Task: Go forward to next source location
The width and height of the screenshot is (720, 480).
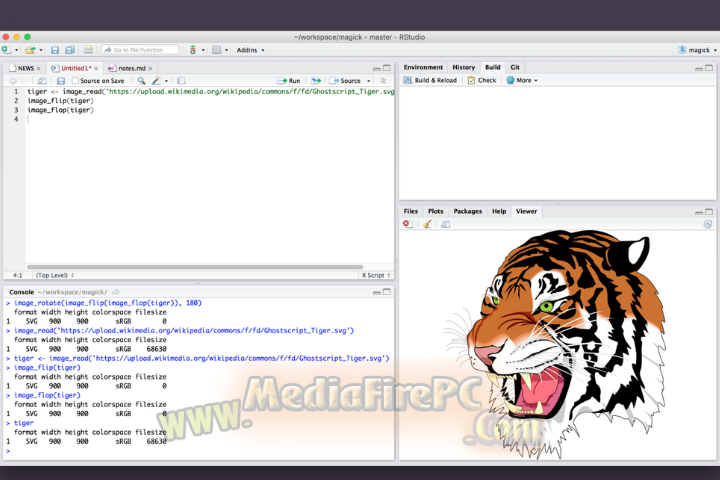Action: click(23, 81)
